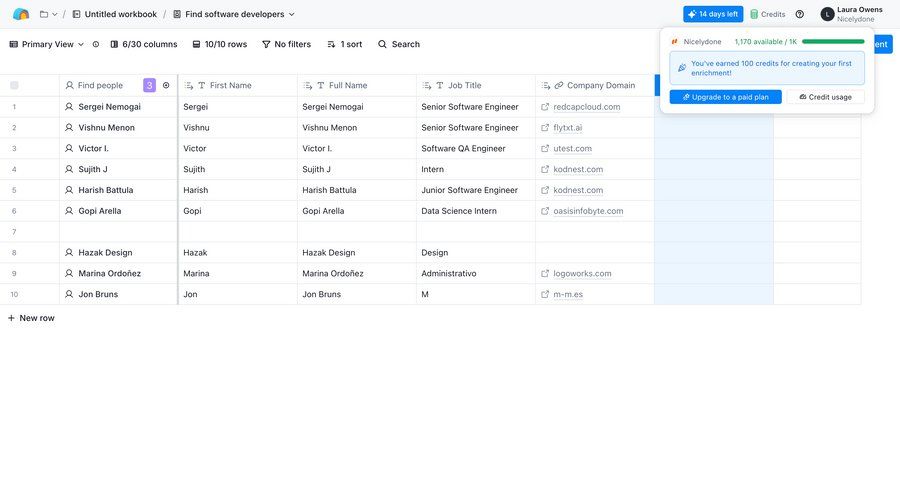Click the Clay rainbow logo icon
The width and height of the screenshot is (900, 484).
pyautogui.click(x=21, y=14)
